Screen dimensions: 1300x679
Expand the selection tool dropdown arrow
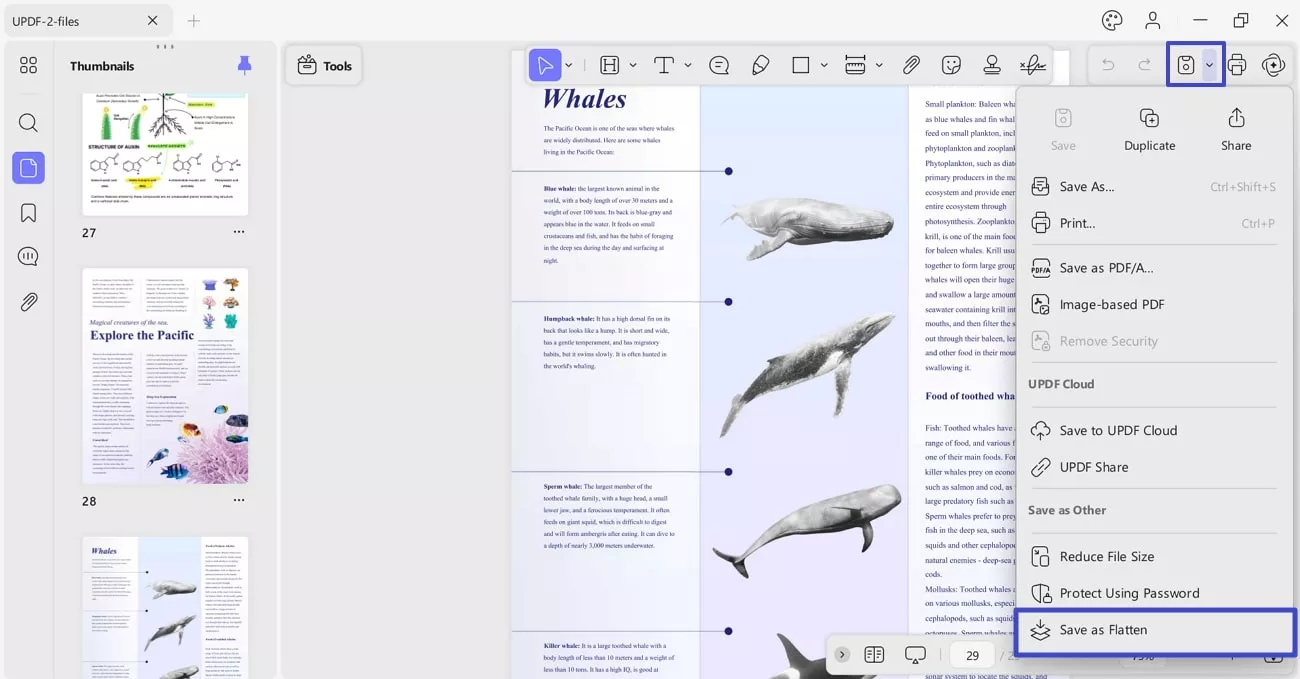click(x=569, y=66)
